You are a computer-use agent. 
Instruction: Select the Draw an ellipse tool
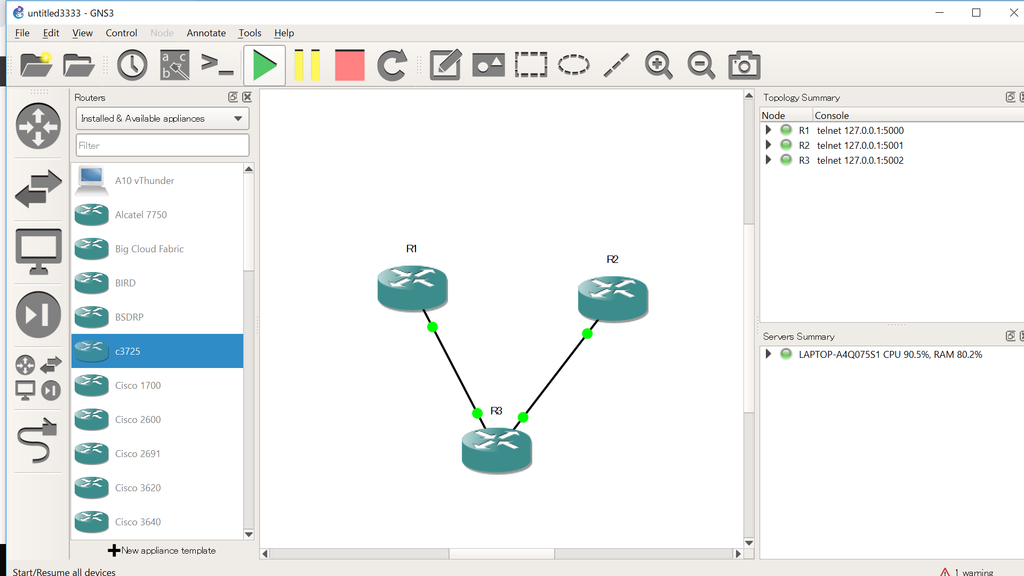click(573, 65)
